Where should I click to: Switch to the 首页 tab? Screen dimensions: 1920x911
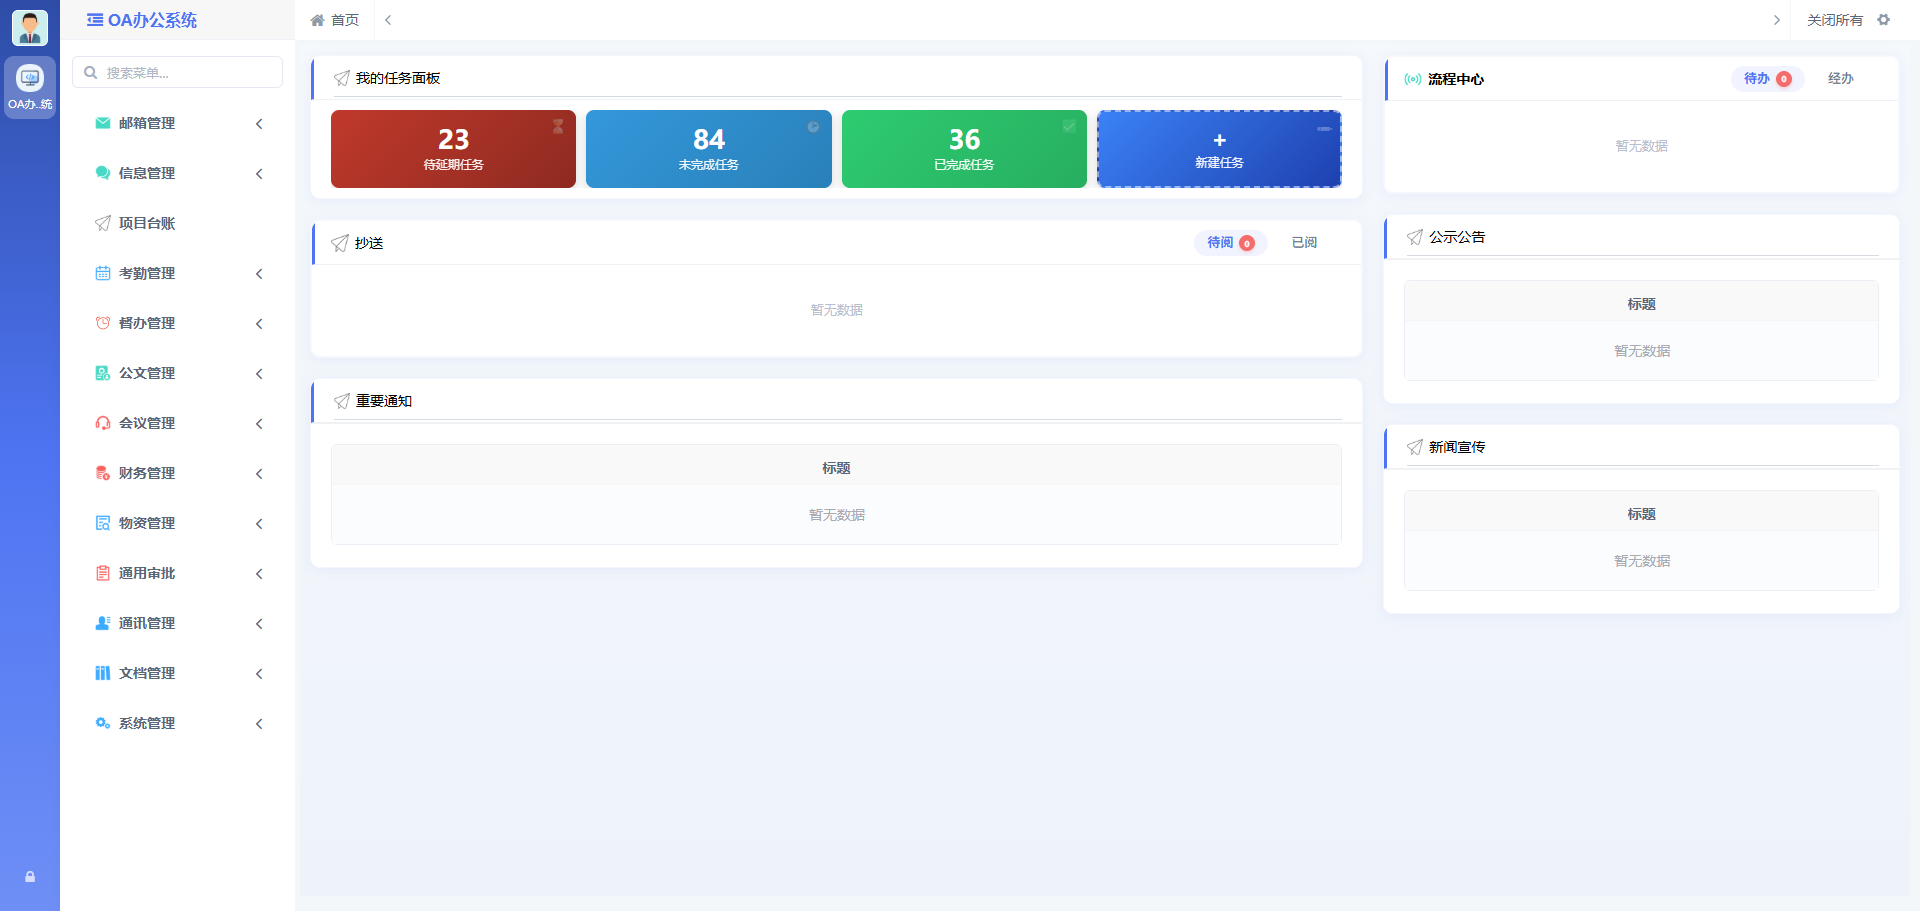tap(335, 20)
